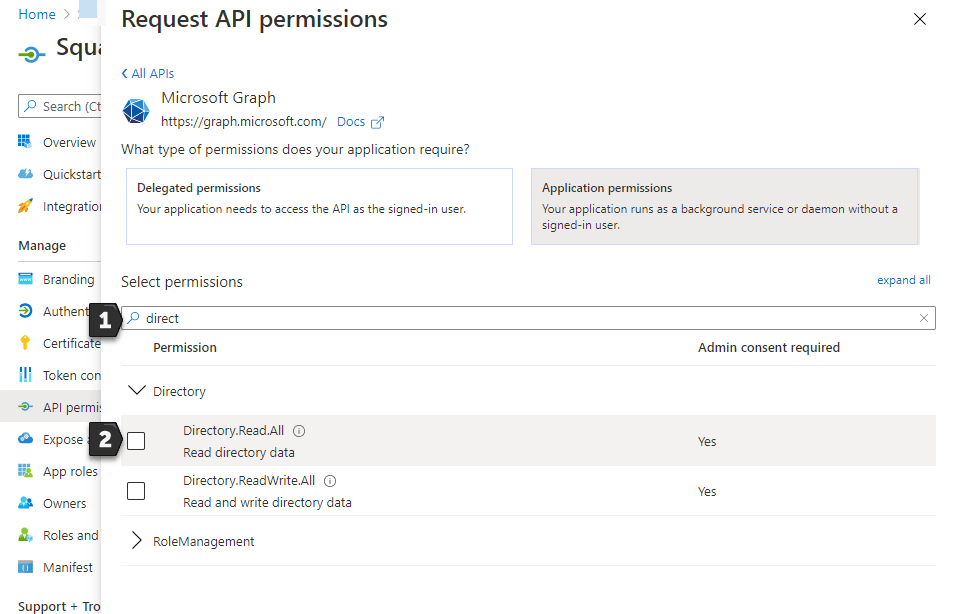Click info icon beside Directory.ReadWrite.All
The image size is (956, 614).
(x=330, y=481)
